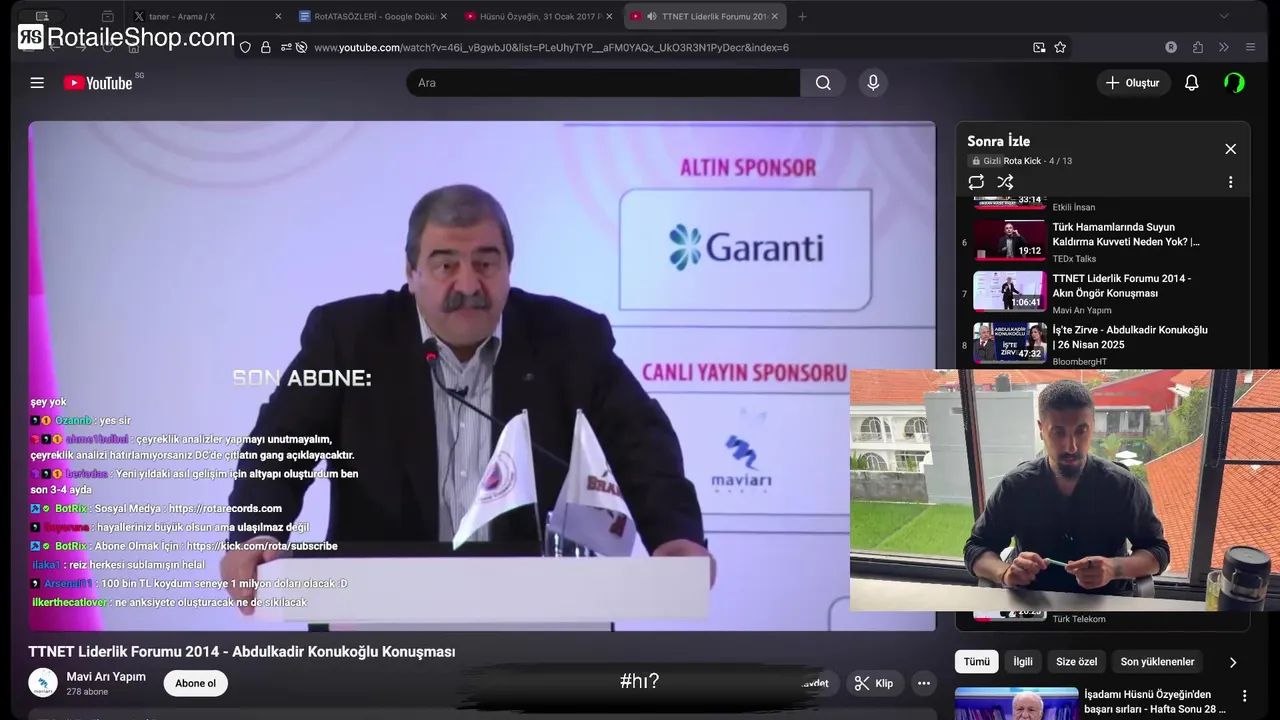Switch to the RotATASÖZLERİ Google Docs tab

tap(370, 16)
